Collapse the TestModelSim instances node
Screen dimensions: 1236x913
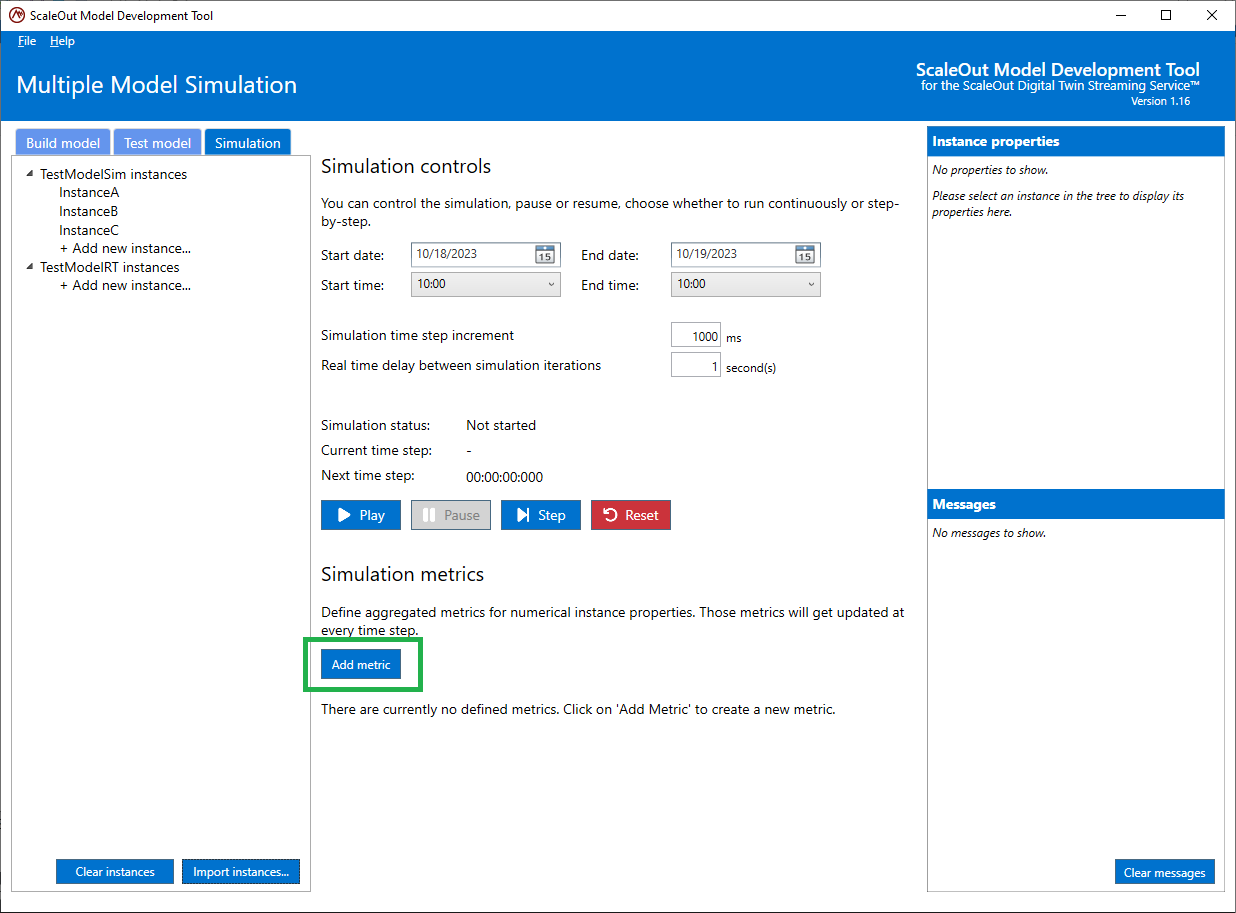(x=30, y=174)
